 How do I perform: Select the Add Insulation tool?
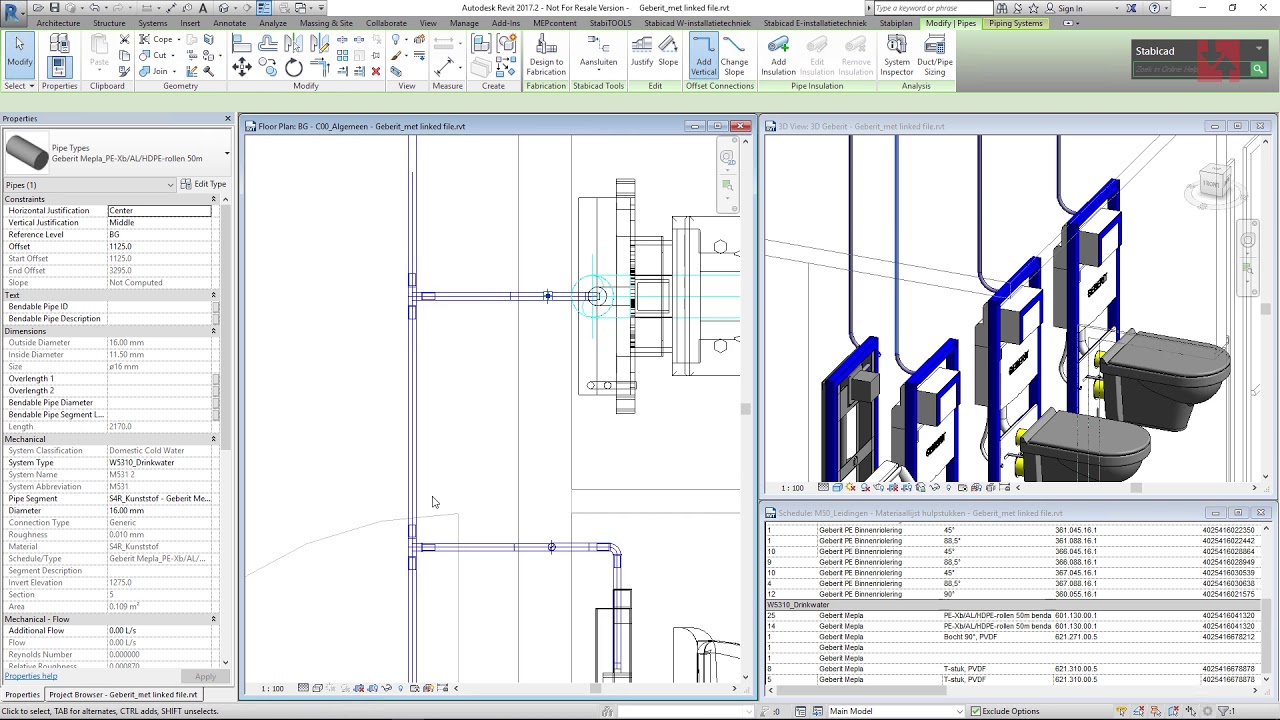(x=778, y=56)
